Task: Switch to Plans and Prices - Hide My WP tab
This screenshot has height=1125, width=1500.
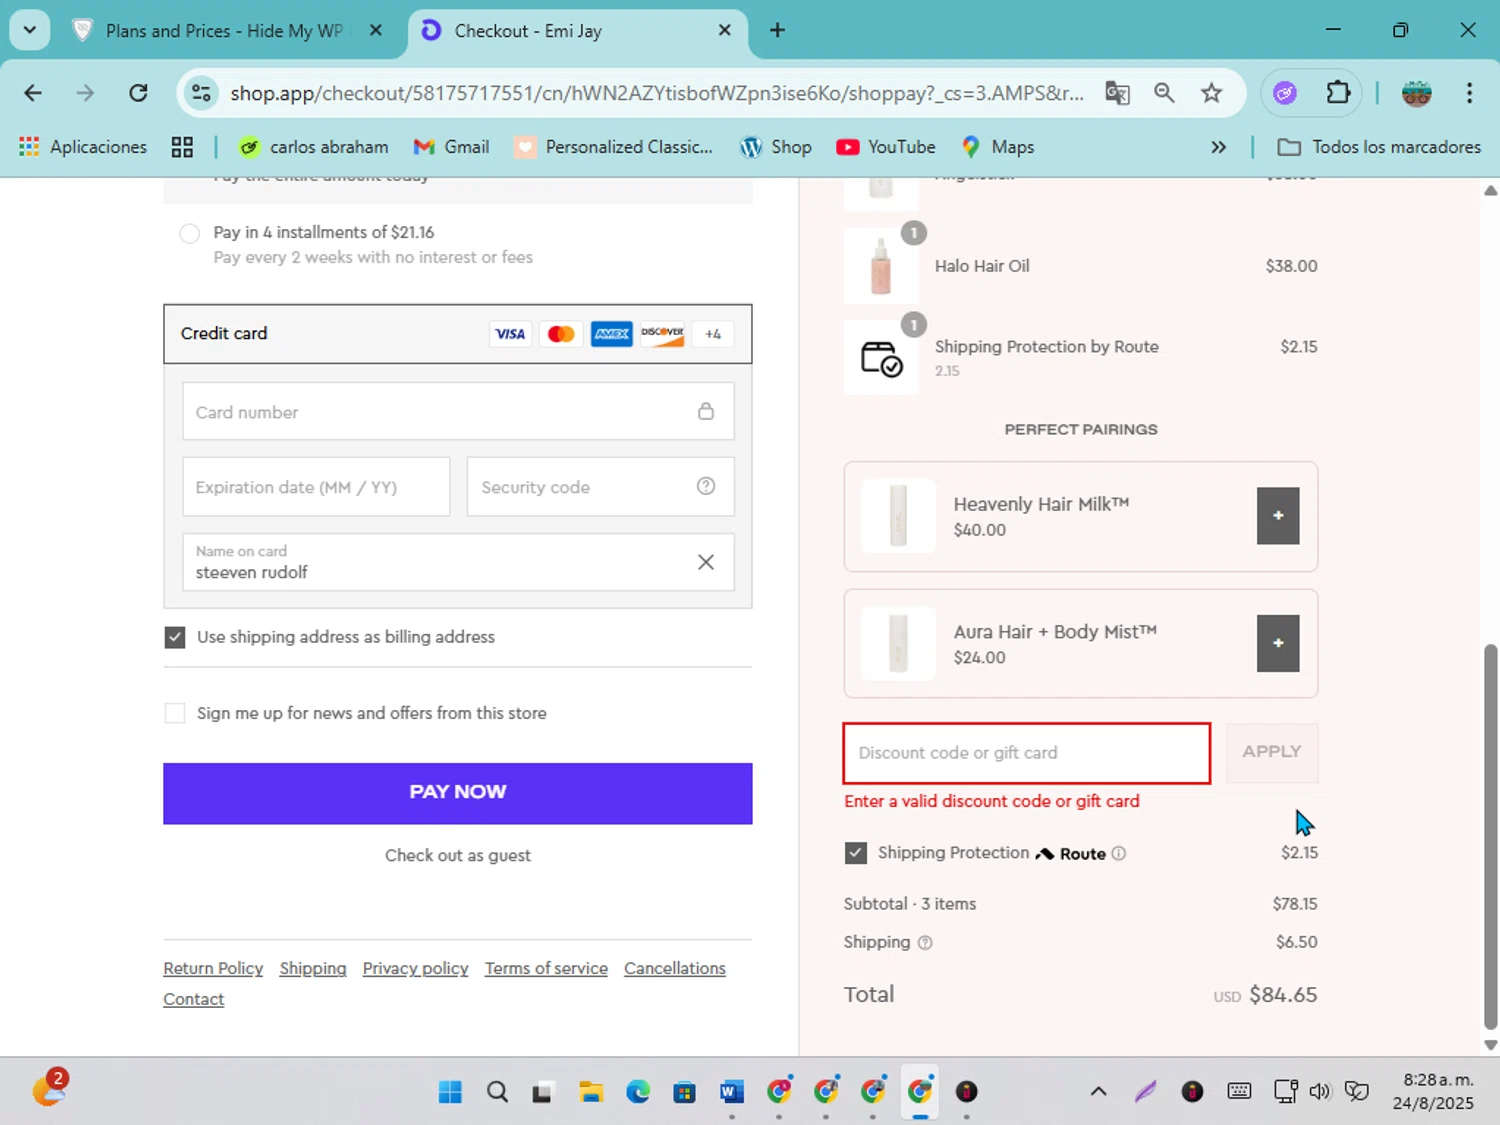Action: pyautogui.click(x=224, y=31)
